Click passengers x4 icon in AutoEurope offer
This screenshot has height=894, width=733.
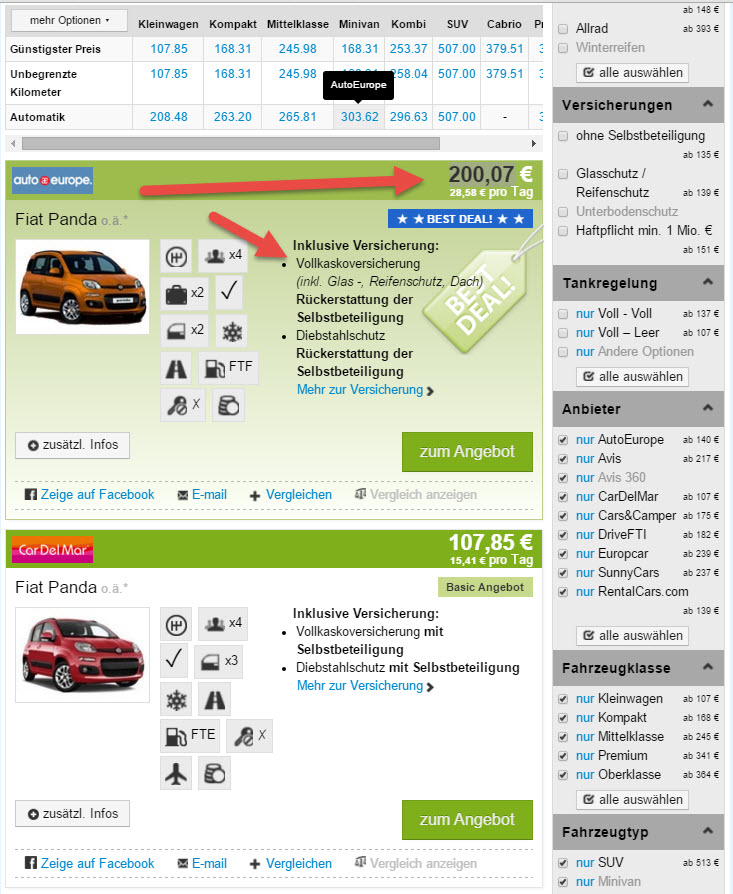tap(223, 255)
